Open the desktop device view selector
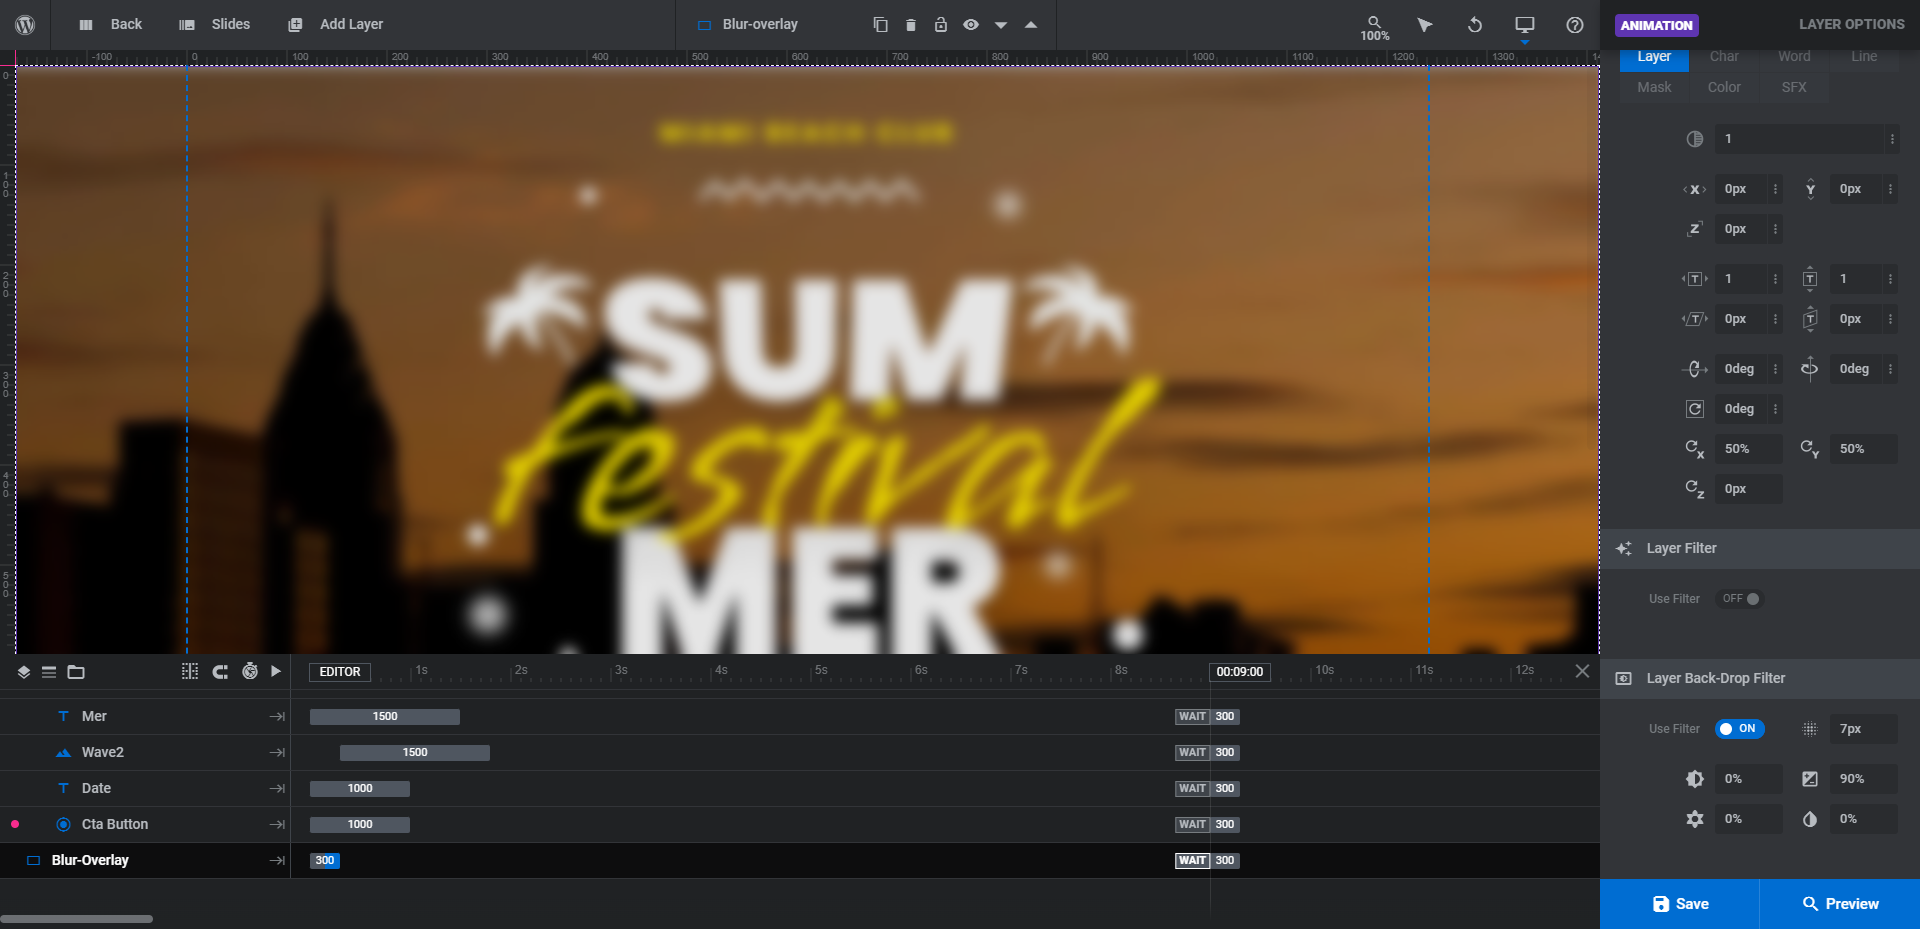Viewport: 1920px width, 929px height. [1525, 26]
